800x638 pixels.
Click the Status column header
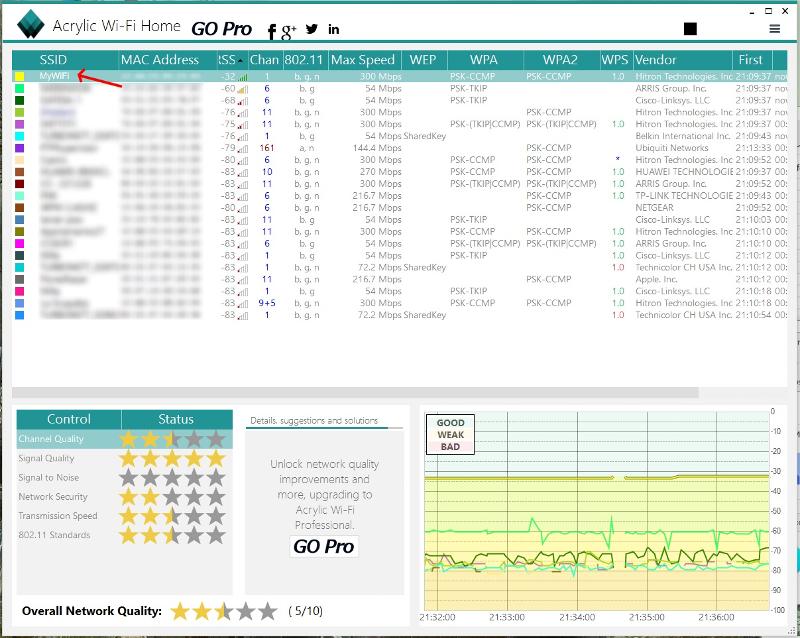coord(177,419)
